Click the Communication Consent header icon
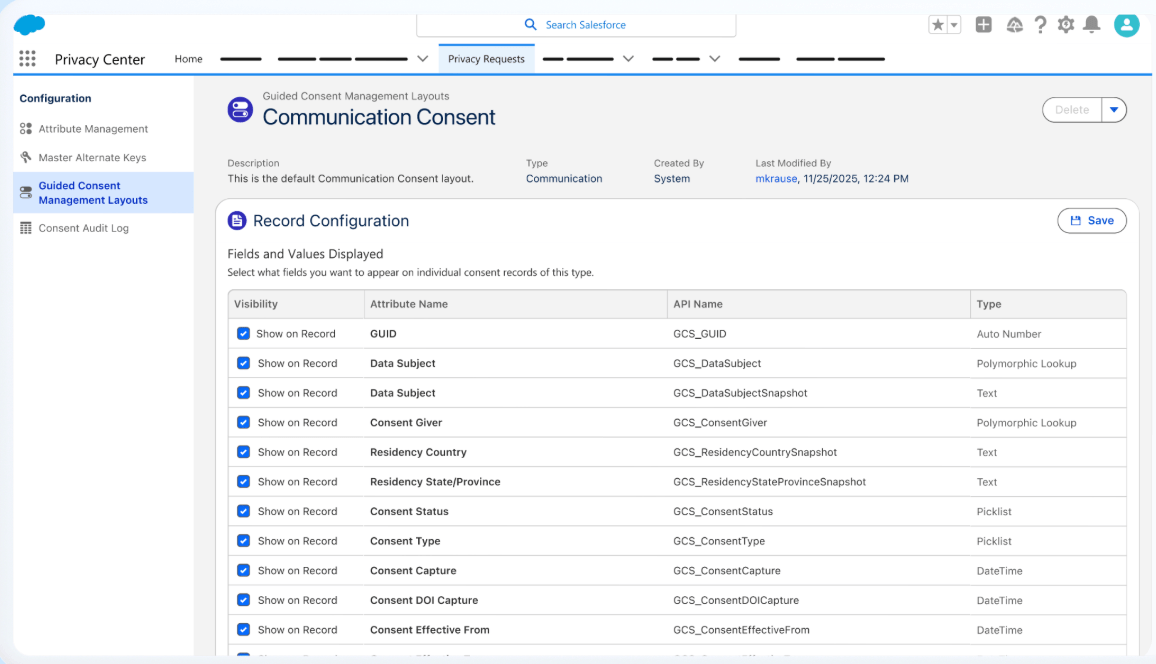 [240, 110]
